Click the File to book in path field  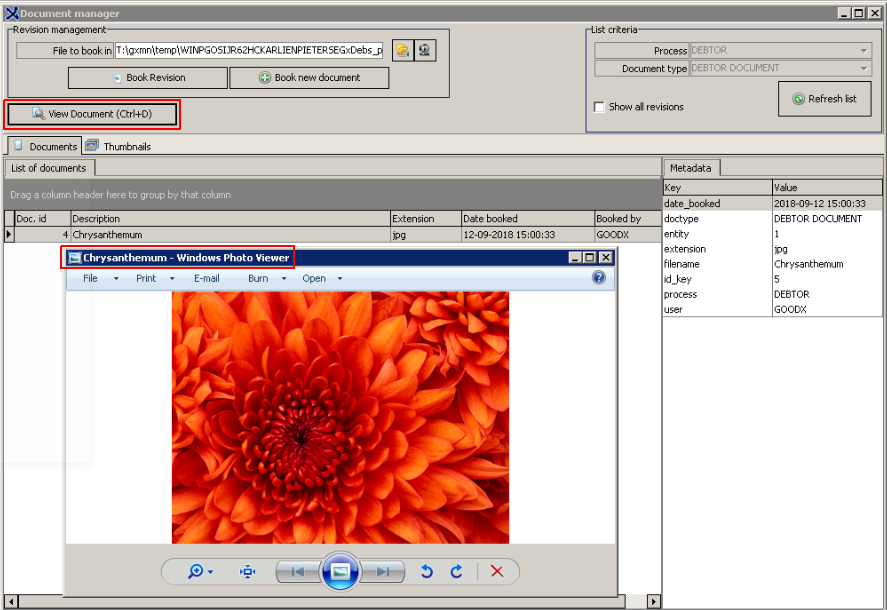[249, 50]
